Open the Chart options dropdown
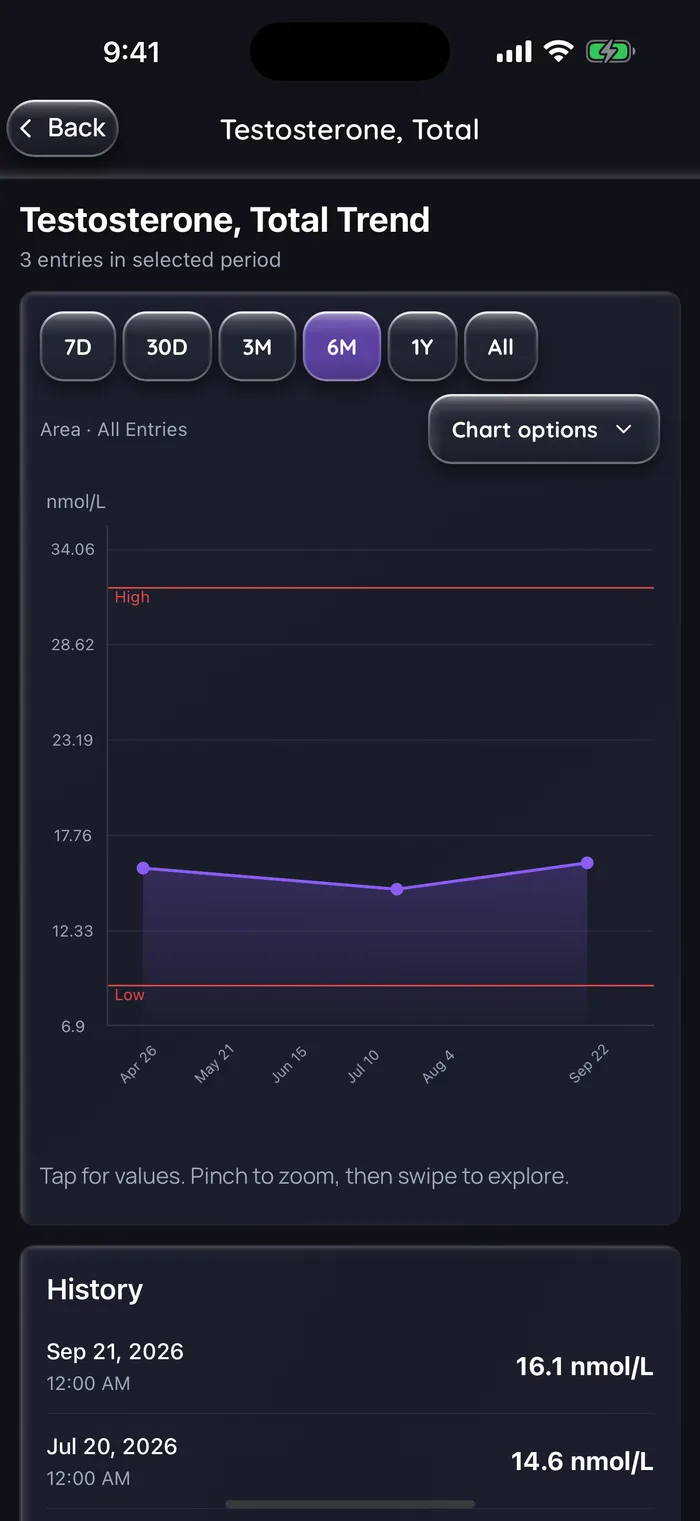Viewport: 700px width, 1521px height. click(x=544, y=430)
